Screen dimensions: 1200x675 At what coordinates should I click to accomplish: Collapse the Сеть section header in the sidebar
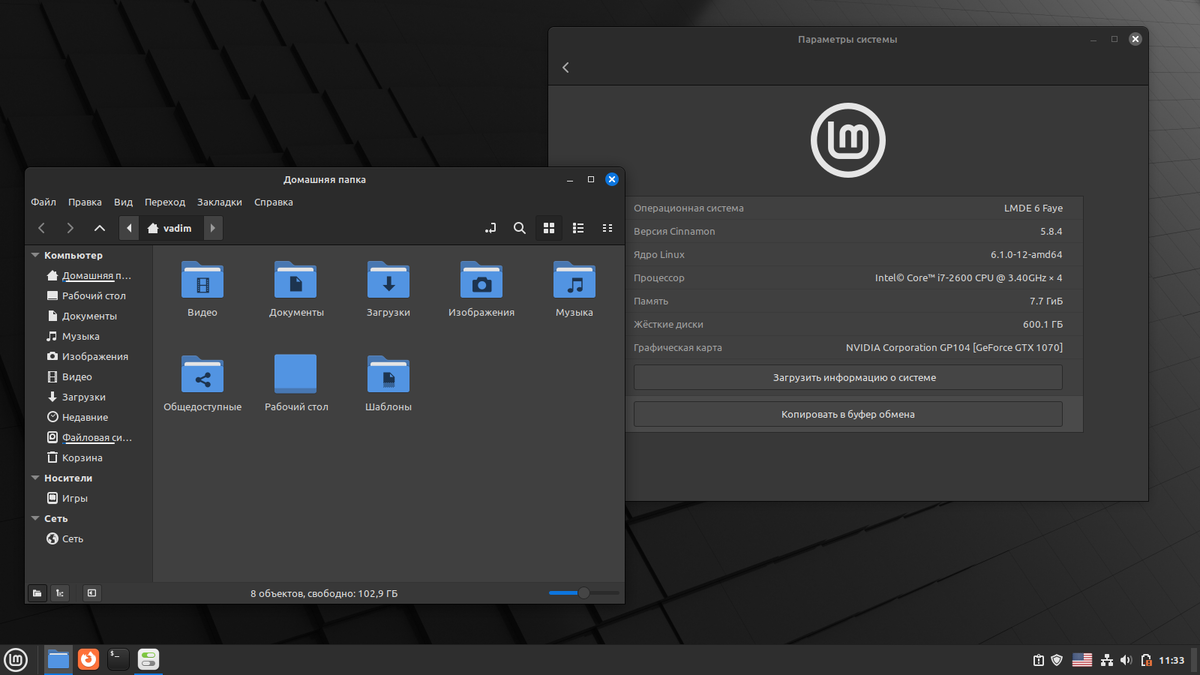tap(36, 519)
